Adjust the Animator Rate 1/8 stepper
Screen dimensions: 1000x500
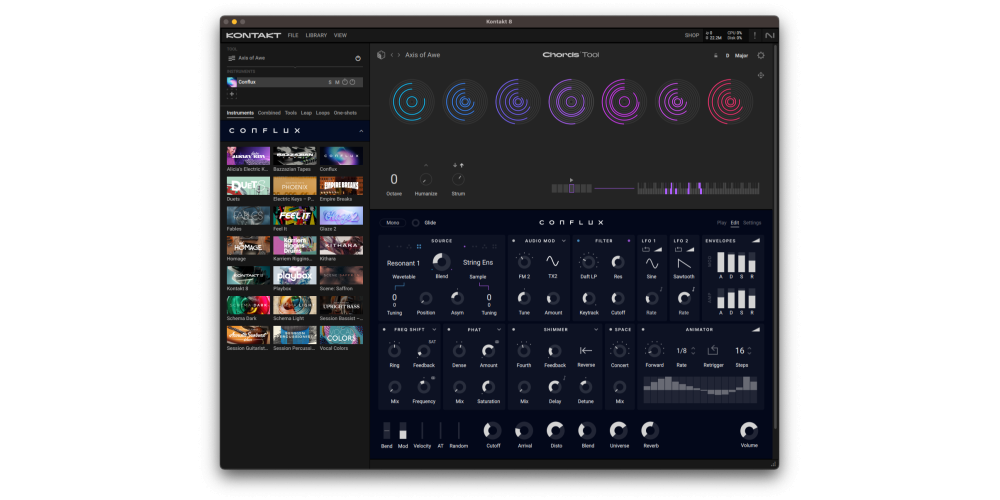(693, 351)
